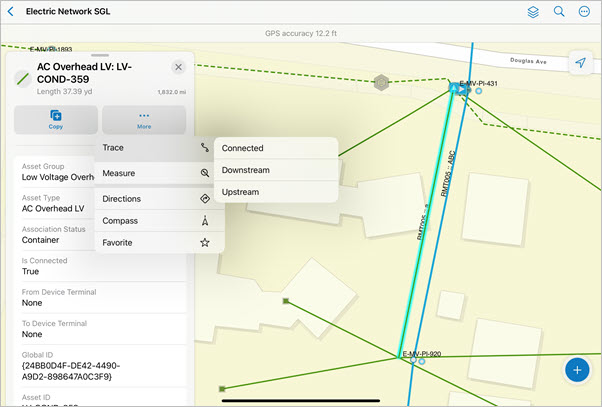602x407 pixels.
Task: Open the map layers panel
Action: pos(533,12)
